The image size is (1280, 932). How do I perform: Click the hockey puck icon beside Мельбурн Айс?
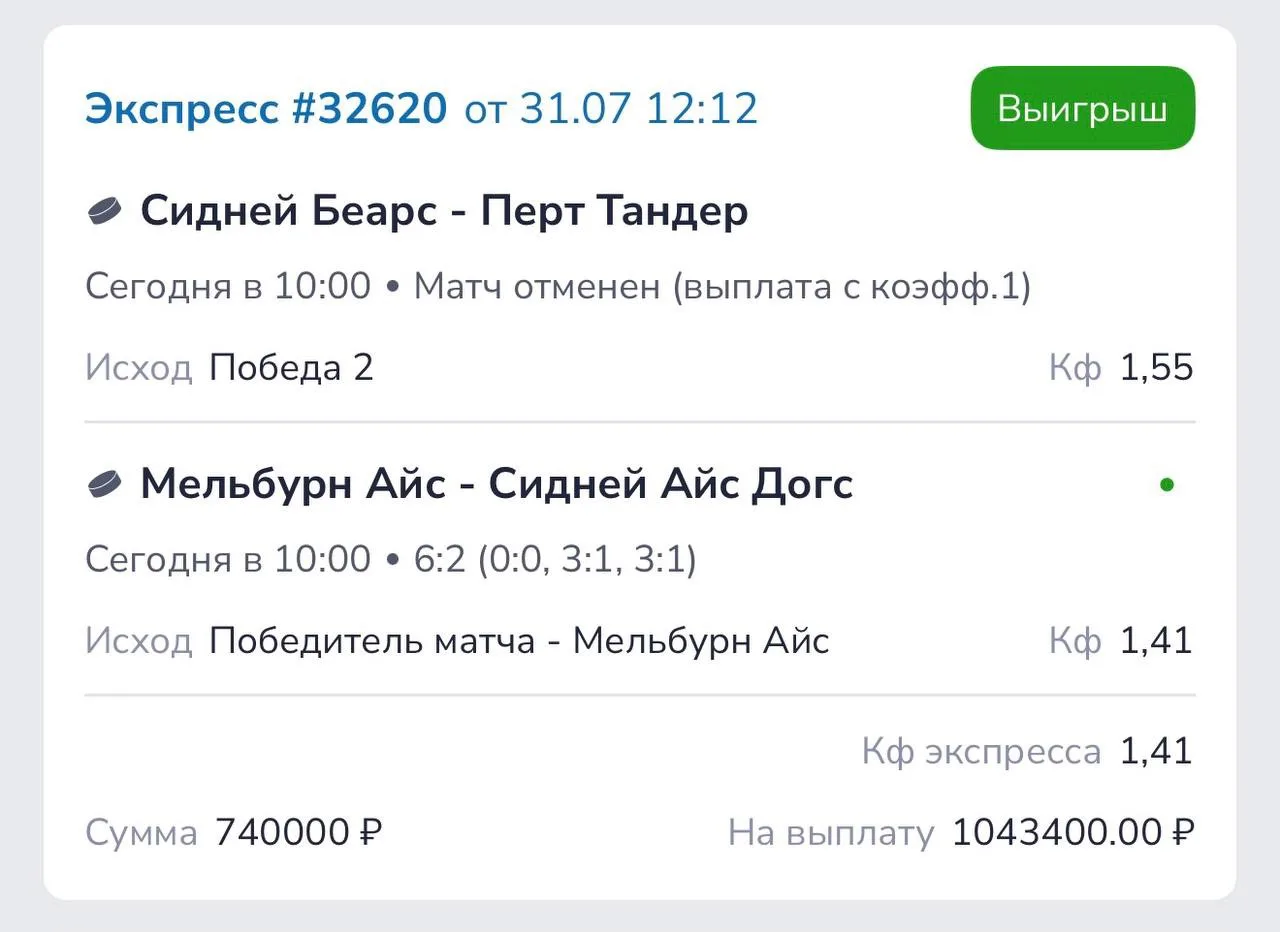click(104, 484)
